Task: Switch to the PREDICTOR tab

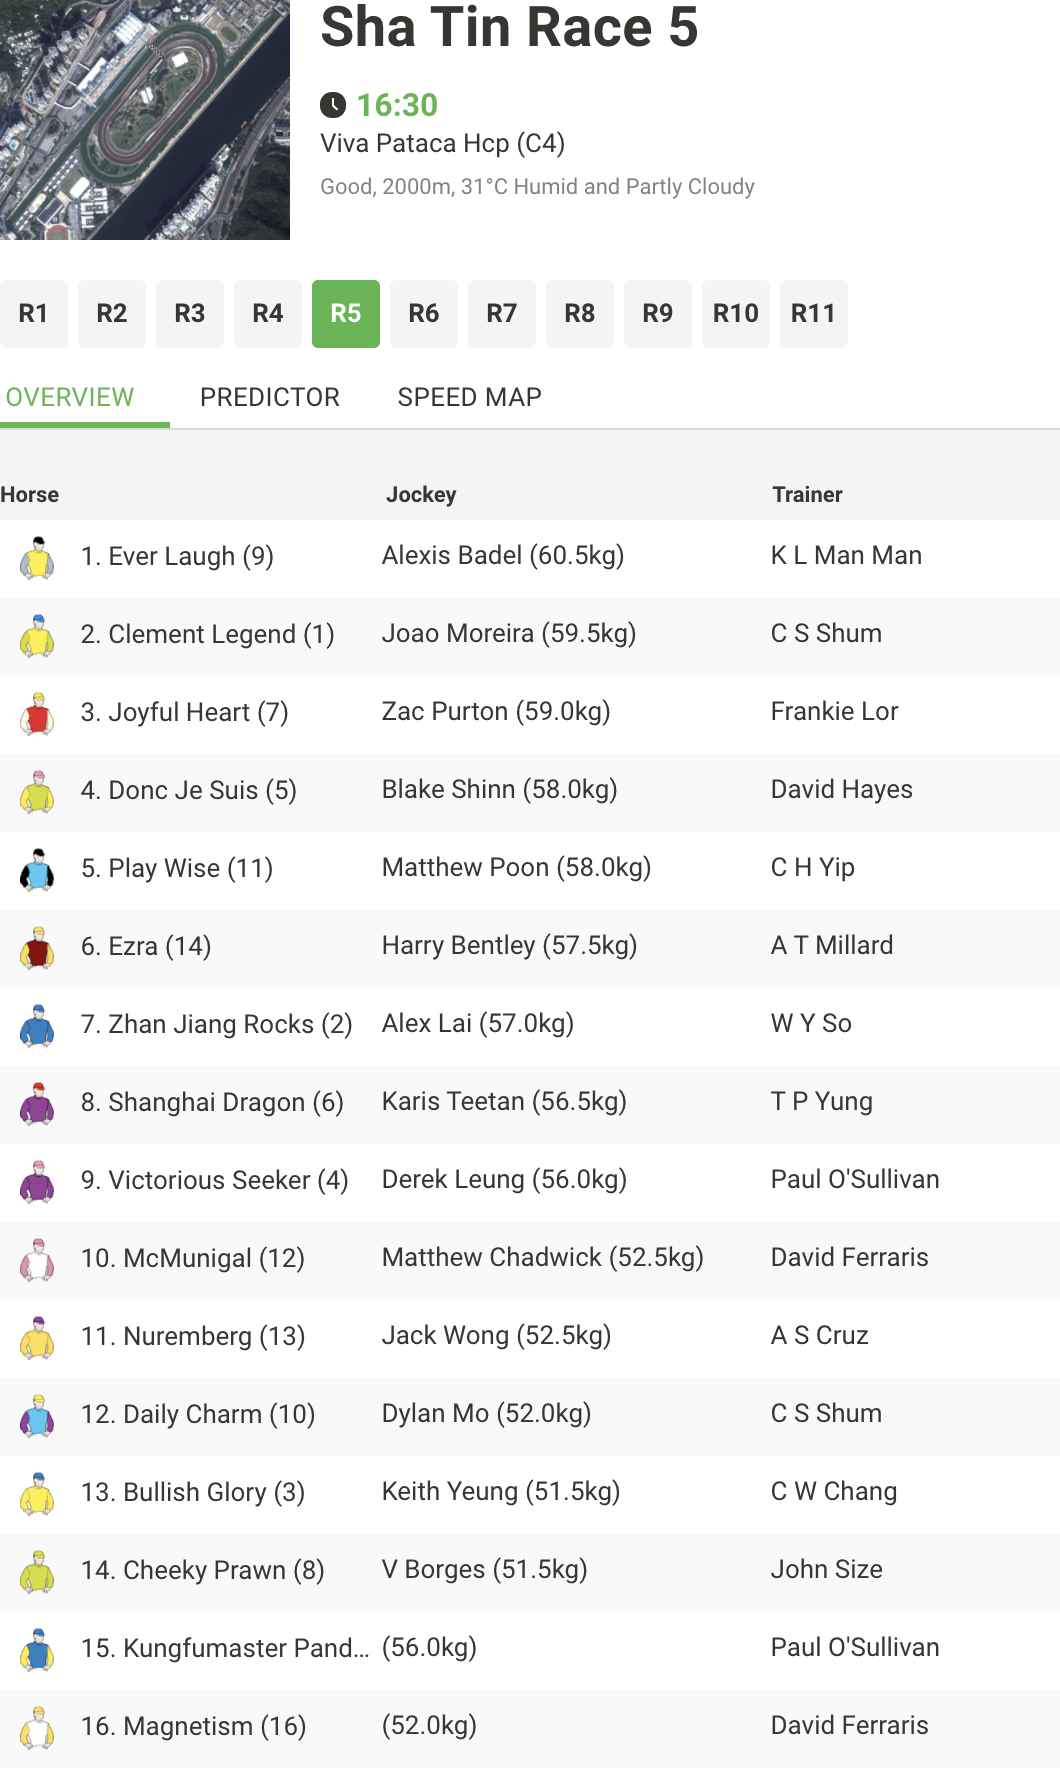Action: (x=270, y=397)
